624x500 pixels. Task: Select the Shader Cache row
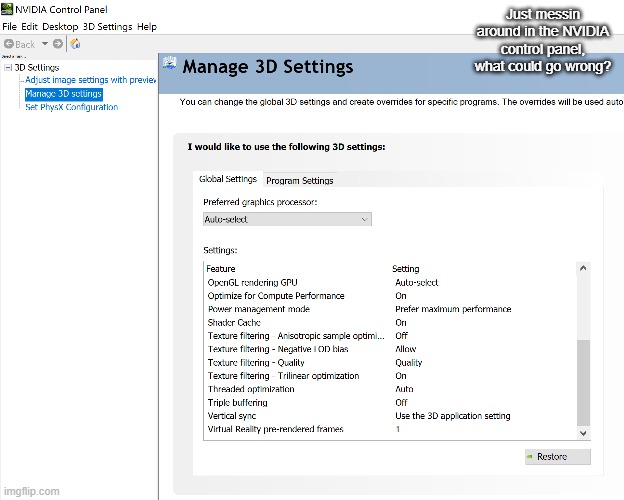click(390, 322)
